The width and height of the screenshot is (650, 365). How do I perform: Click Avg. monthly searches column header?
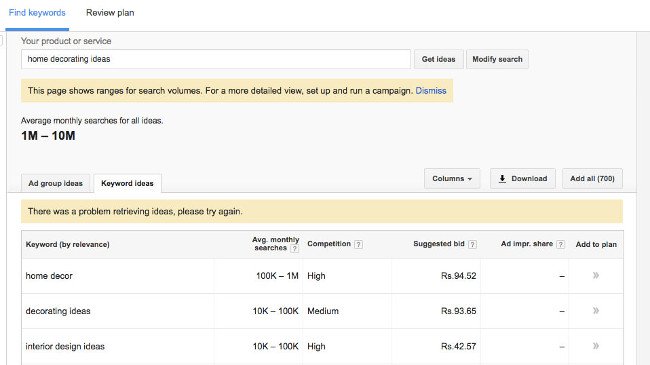pos(275,244)
